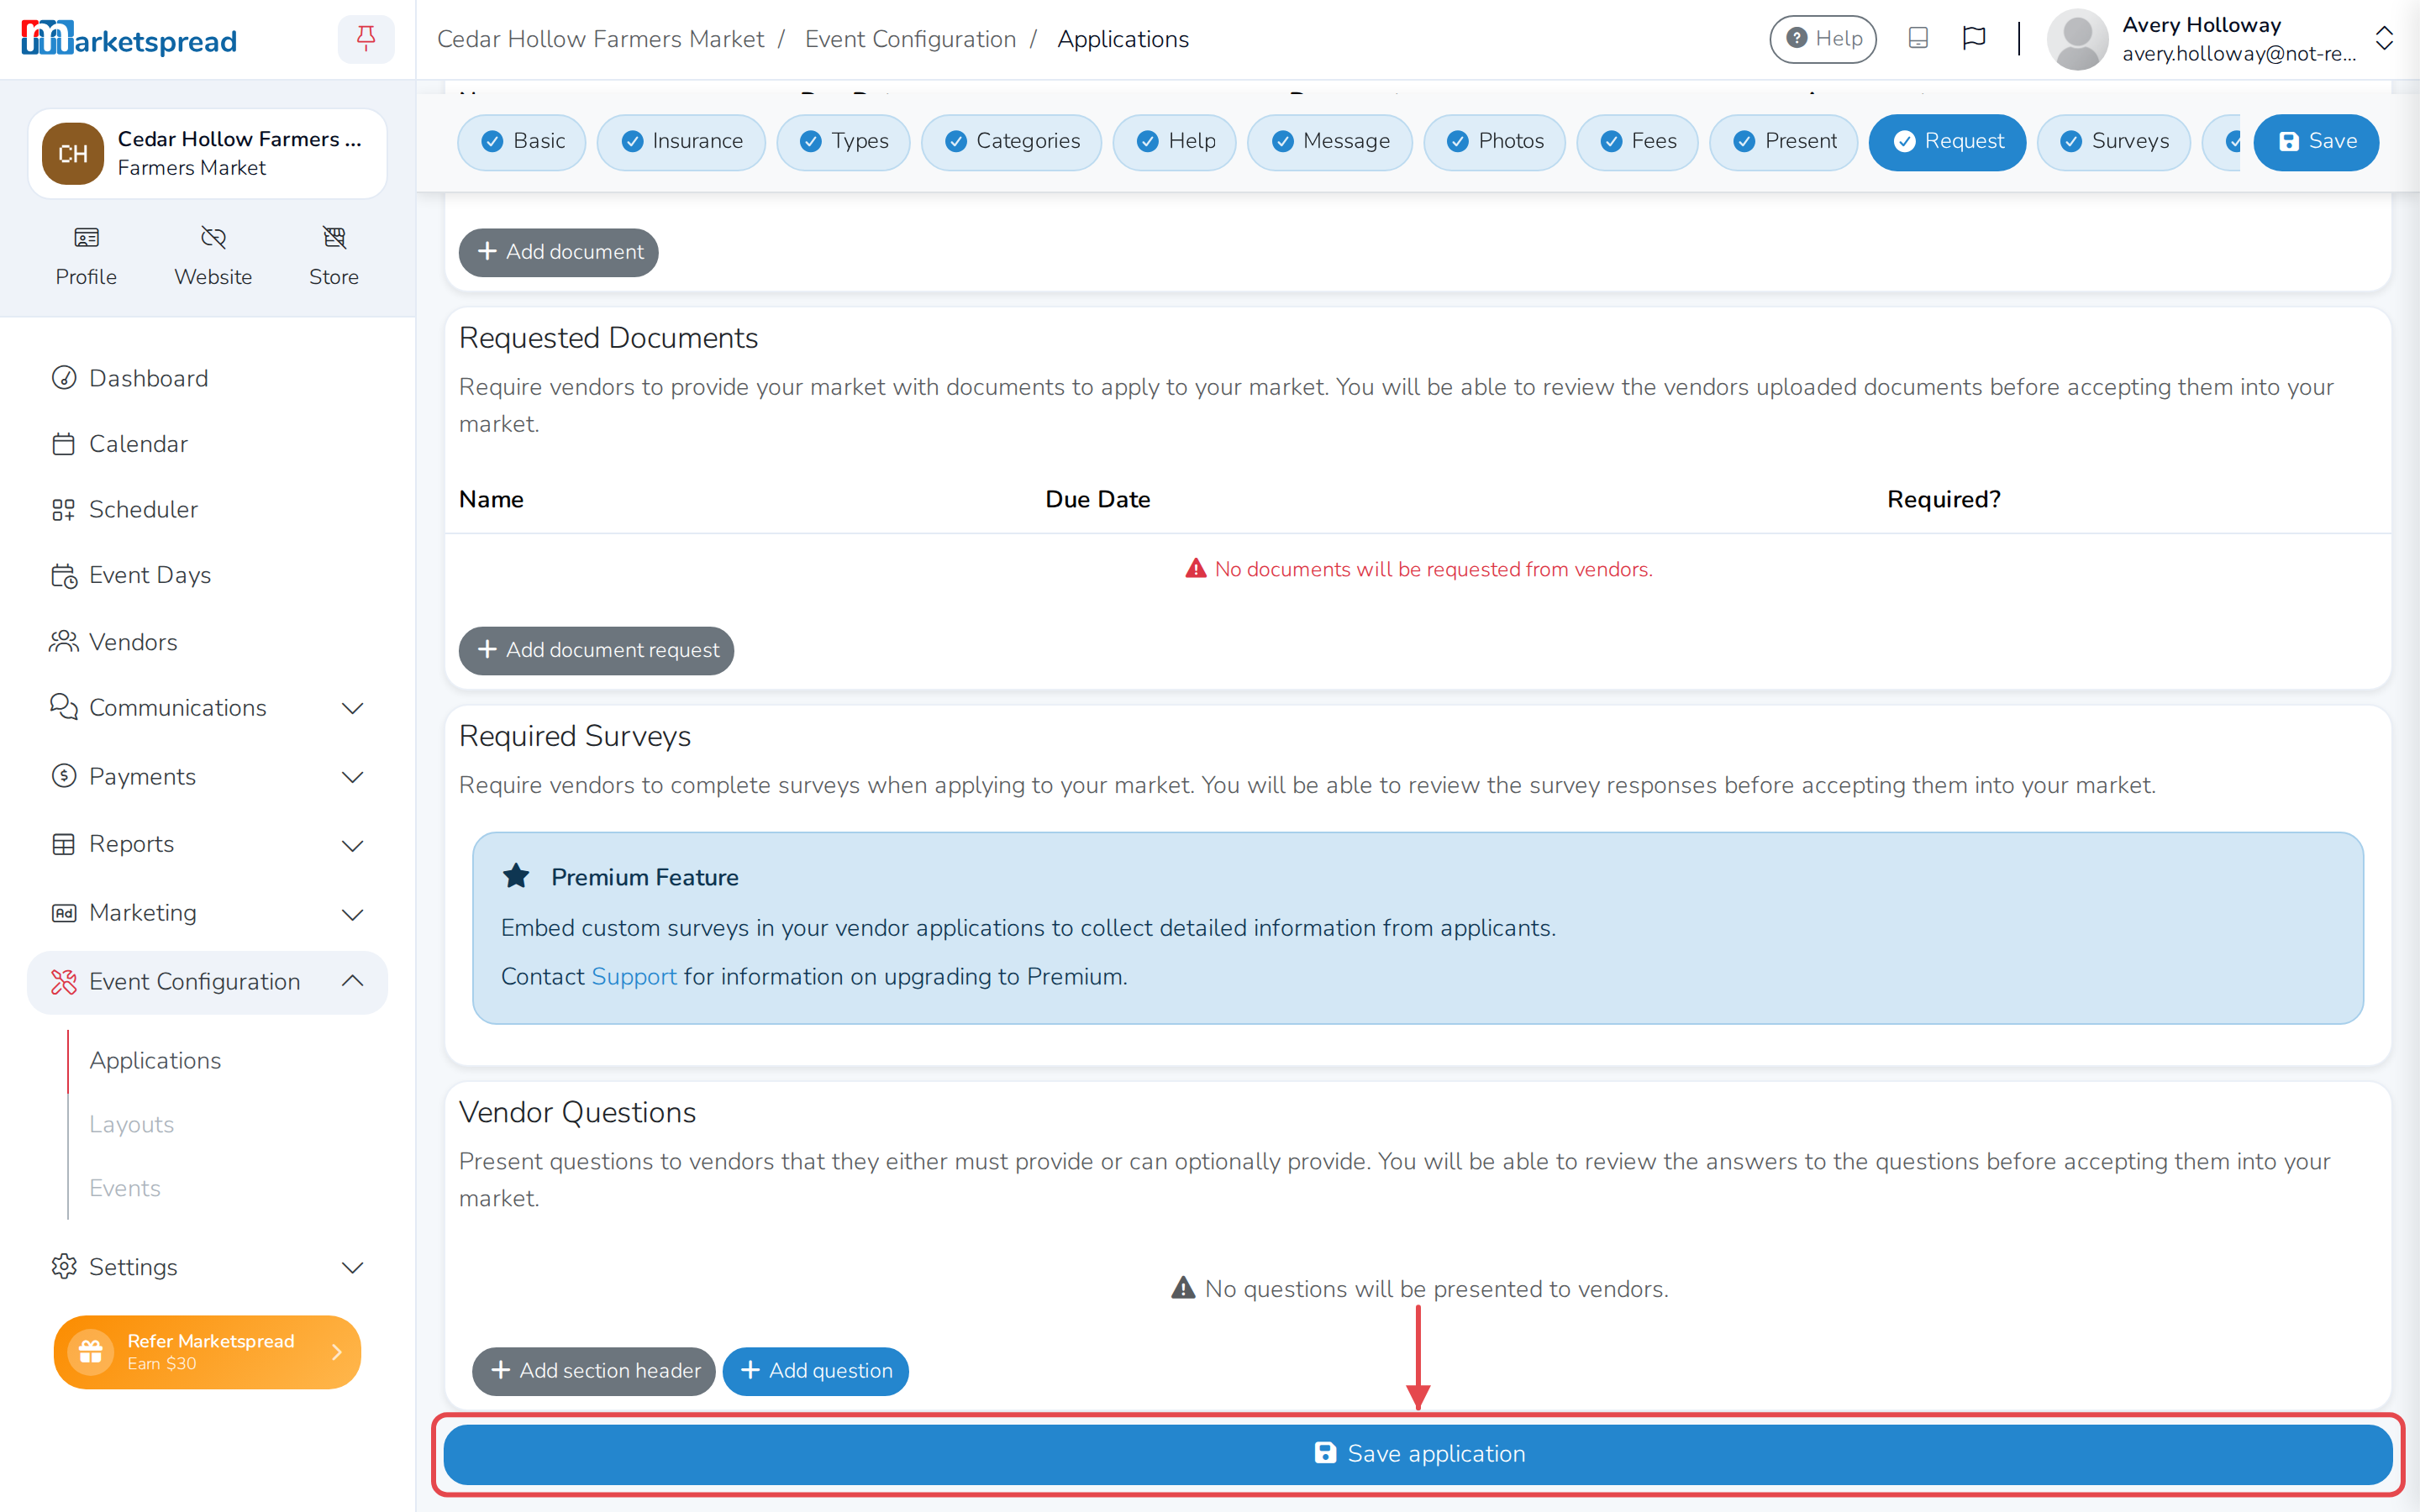This screenshot has width=2420, height=1512.
Task: Expand the Marketing menu
Action: click(207, 913)
